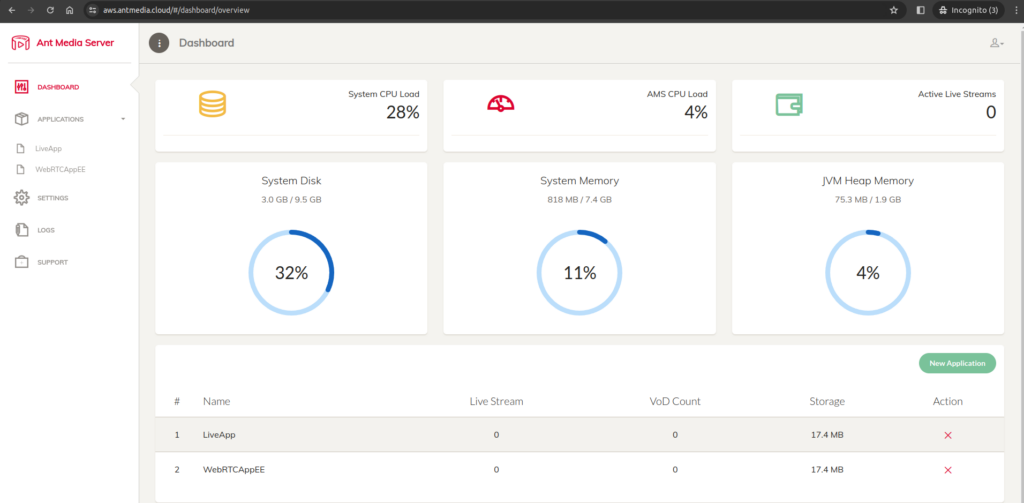Expand the Applications menu arrow
This screenshot has height=503, width=1024.
[123, 119]
